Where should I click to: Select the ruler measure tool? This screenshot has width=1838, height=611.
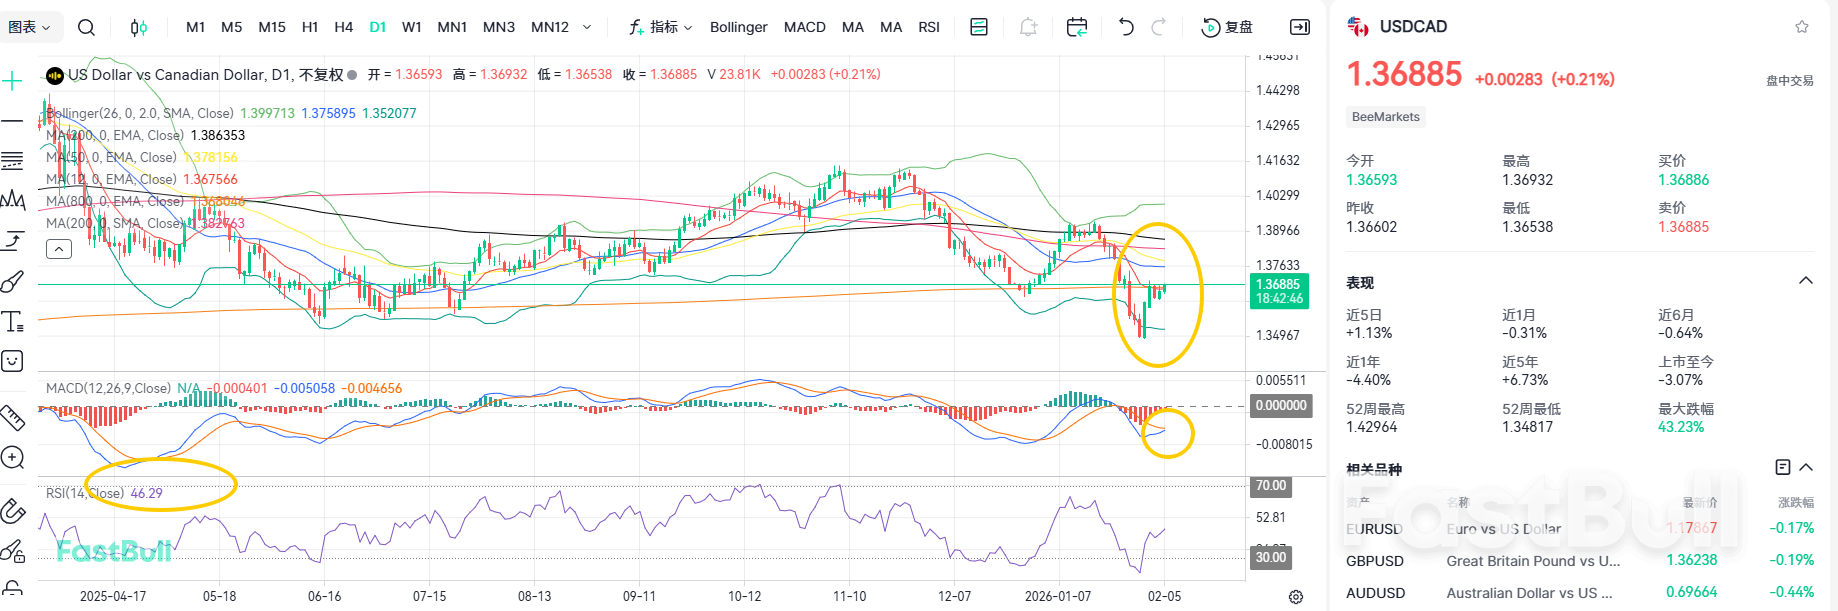click(12, 416)
